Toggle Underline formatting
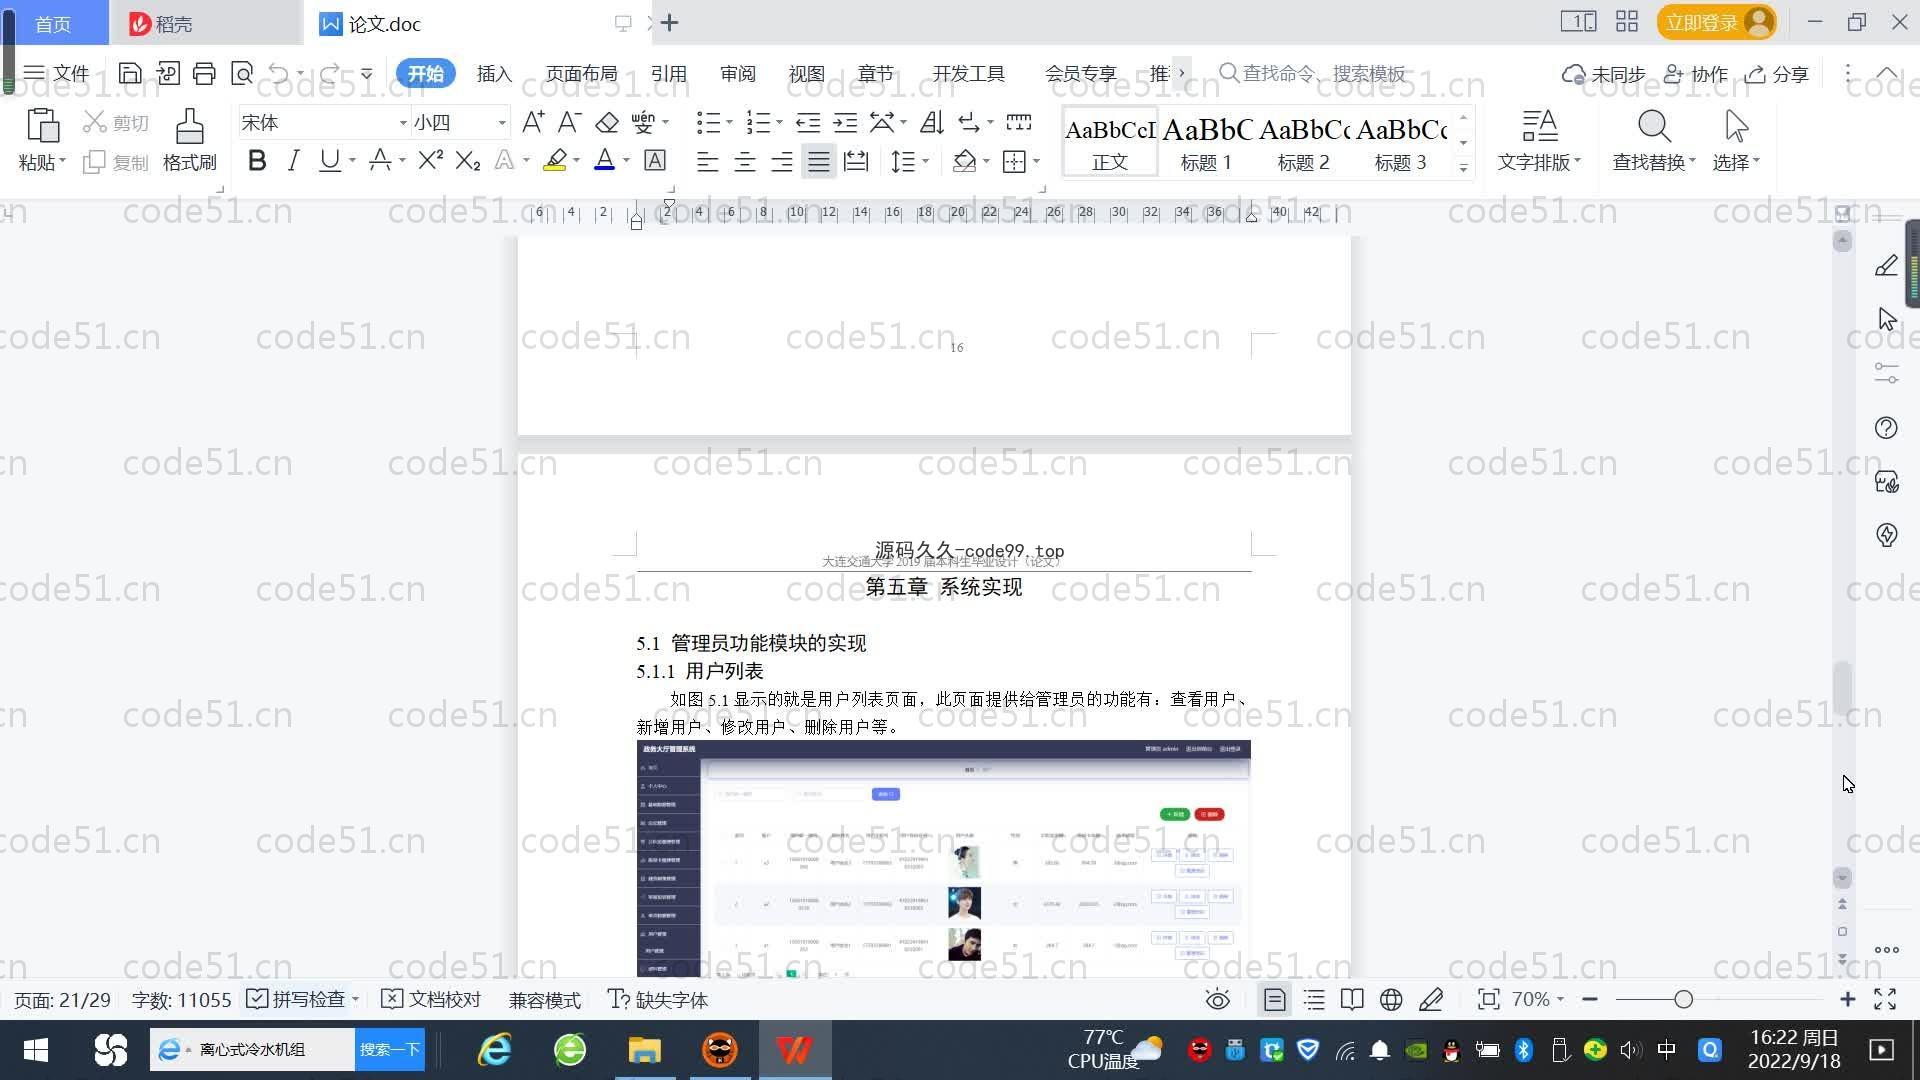The height and width of the screenshot is (1080, 1920). click(329, 160)
